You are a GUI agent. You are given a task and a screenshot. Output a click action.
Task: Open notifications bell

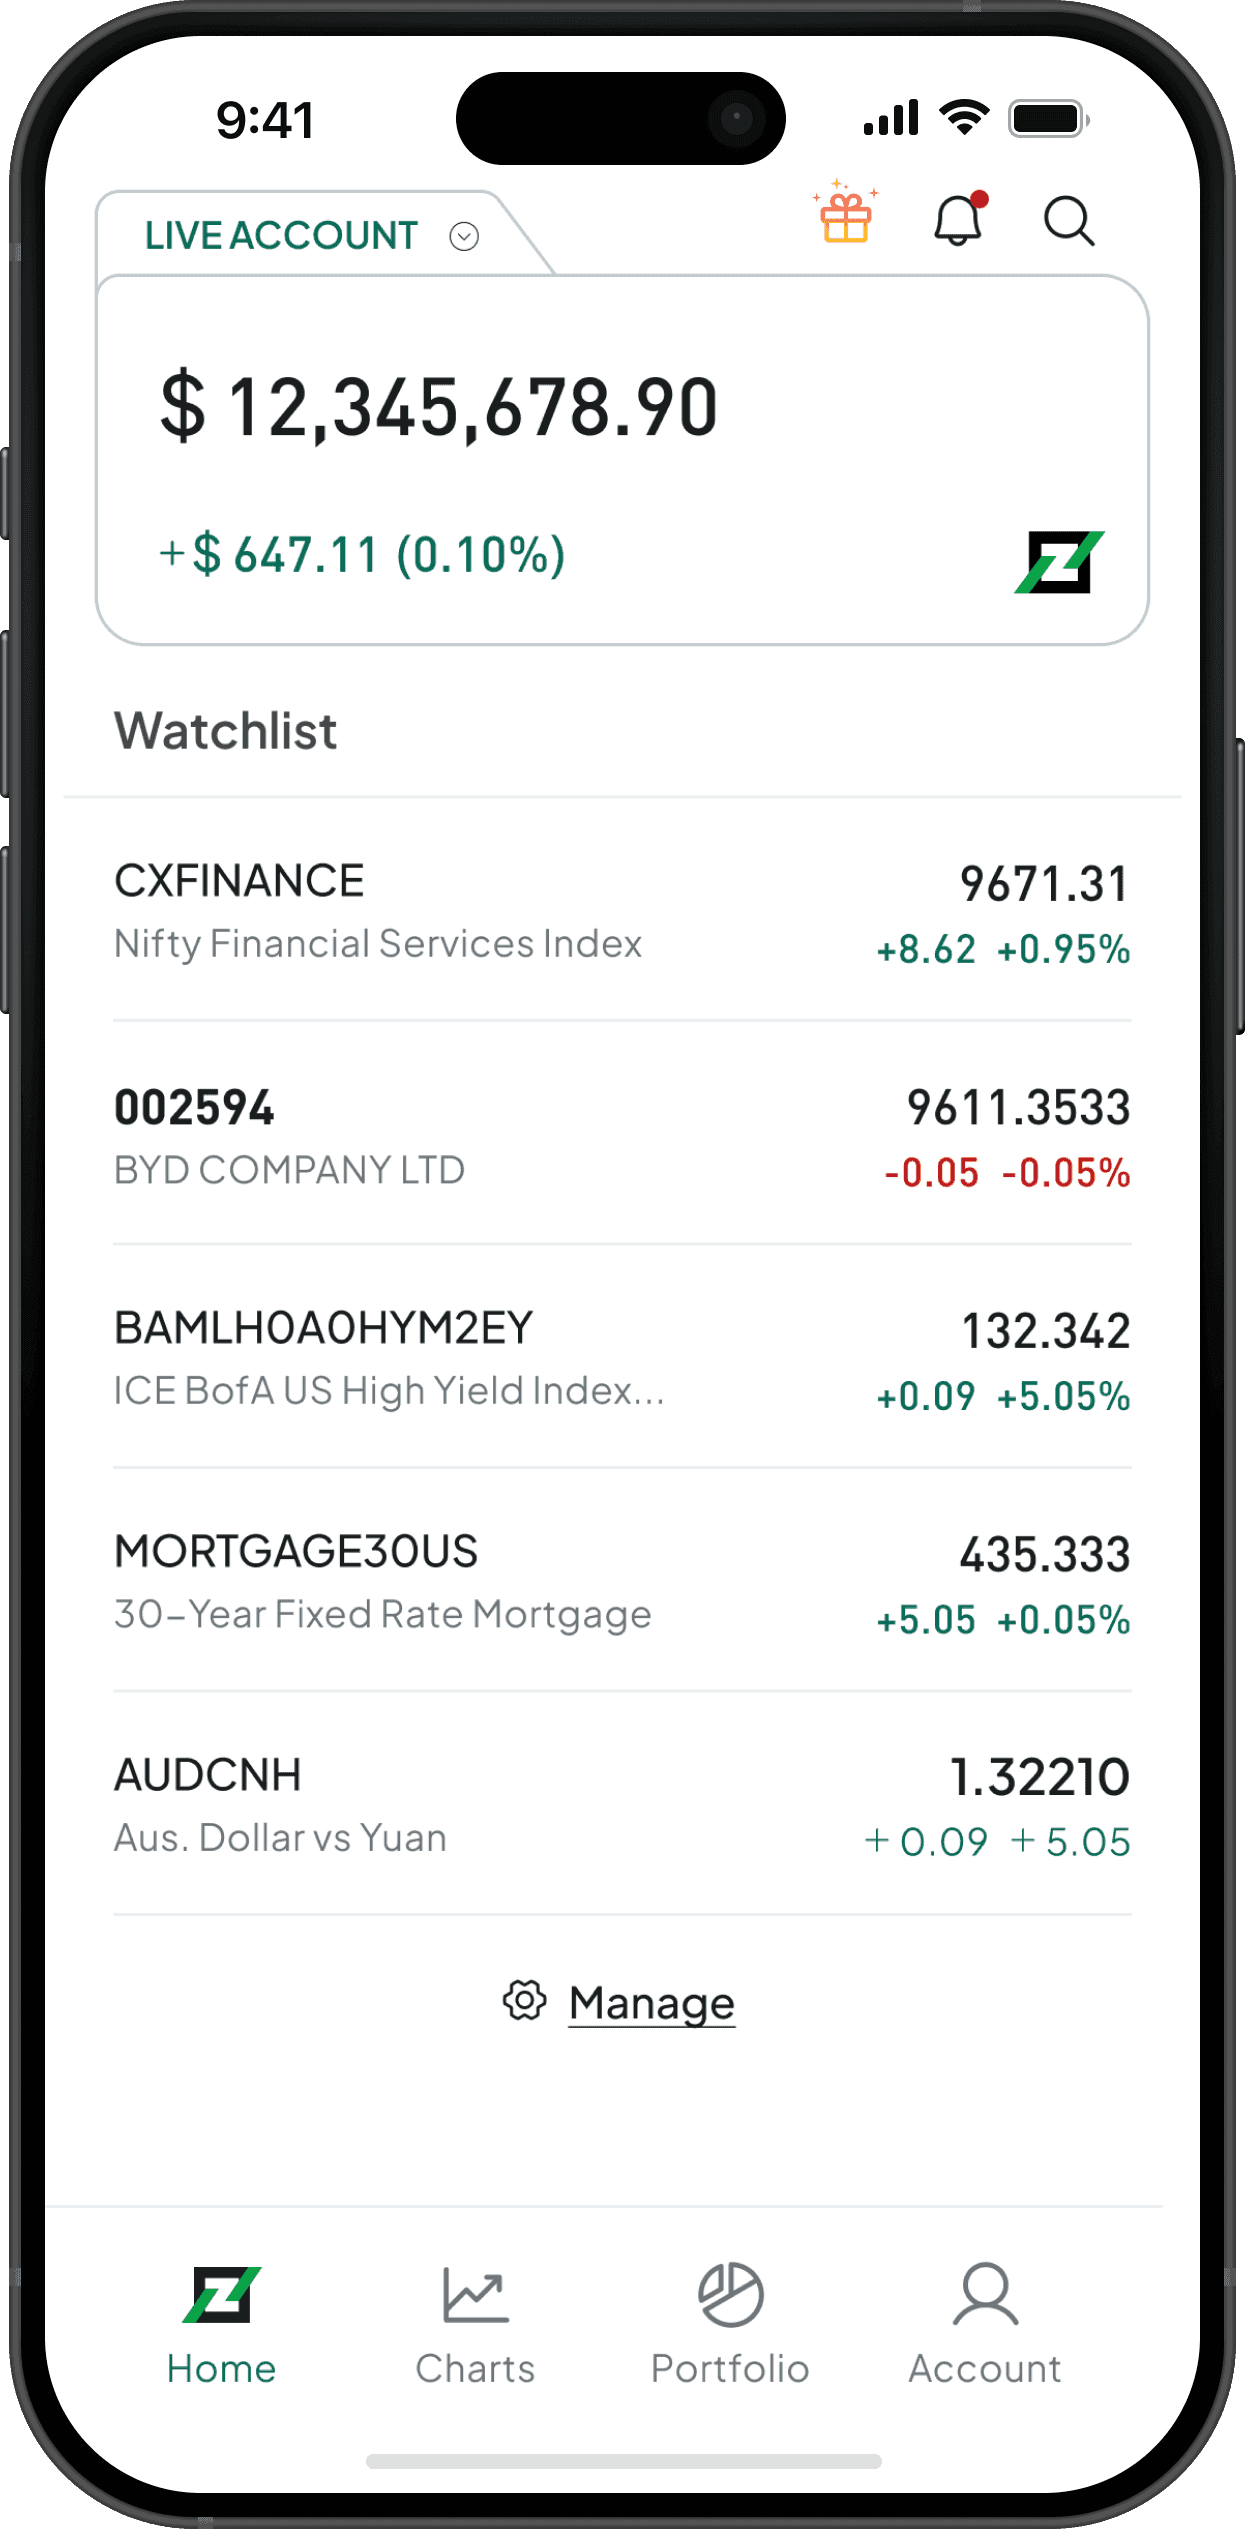[959, 219]
